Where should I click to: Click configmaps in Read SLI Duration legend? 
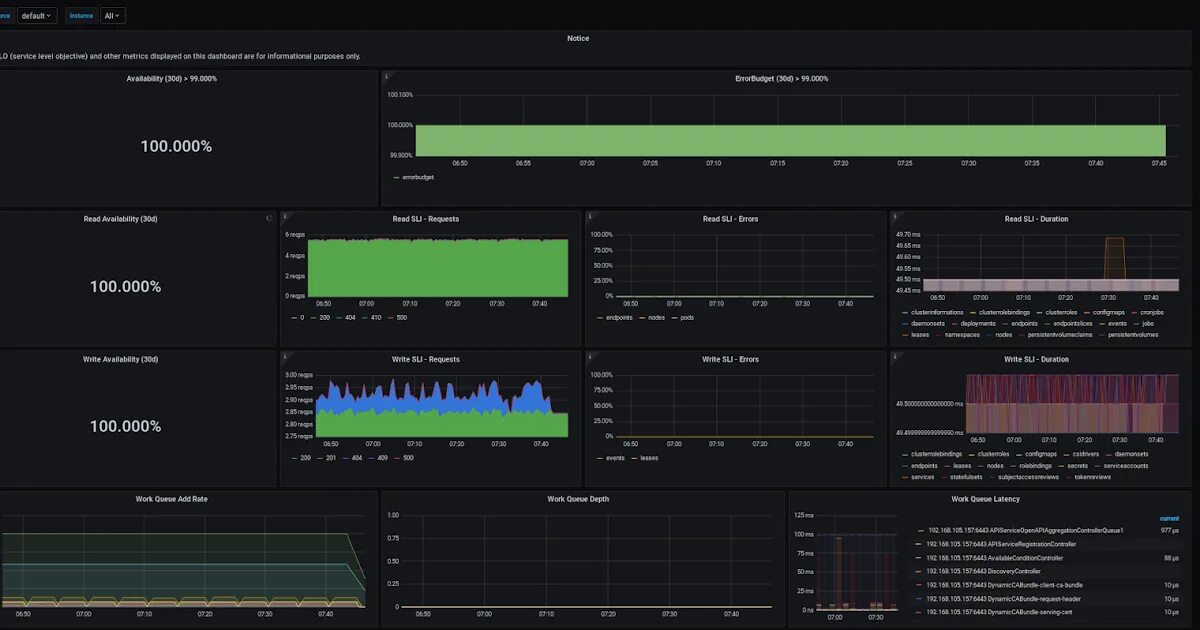1110,312
